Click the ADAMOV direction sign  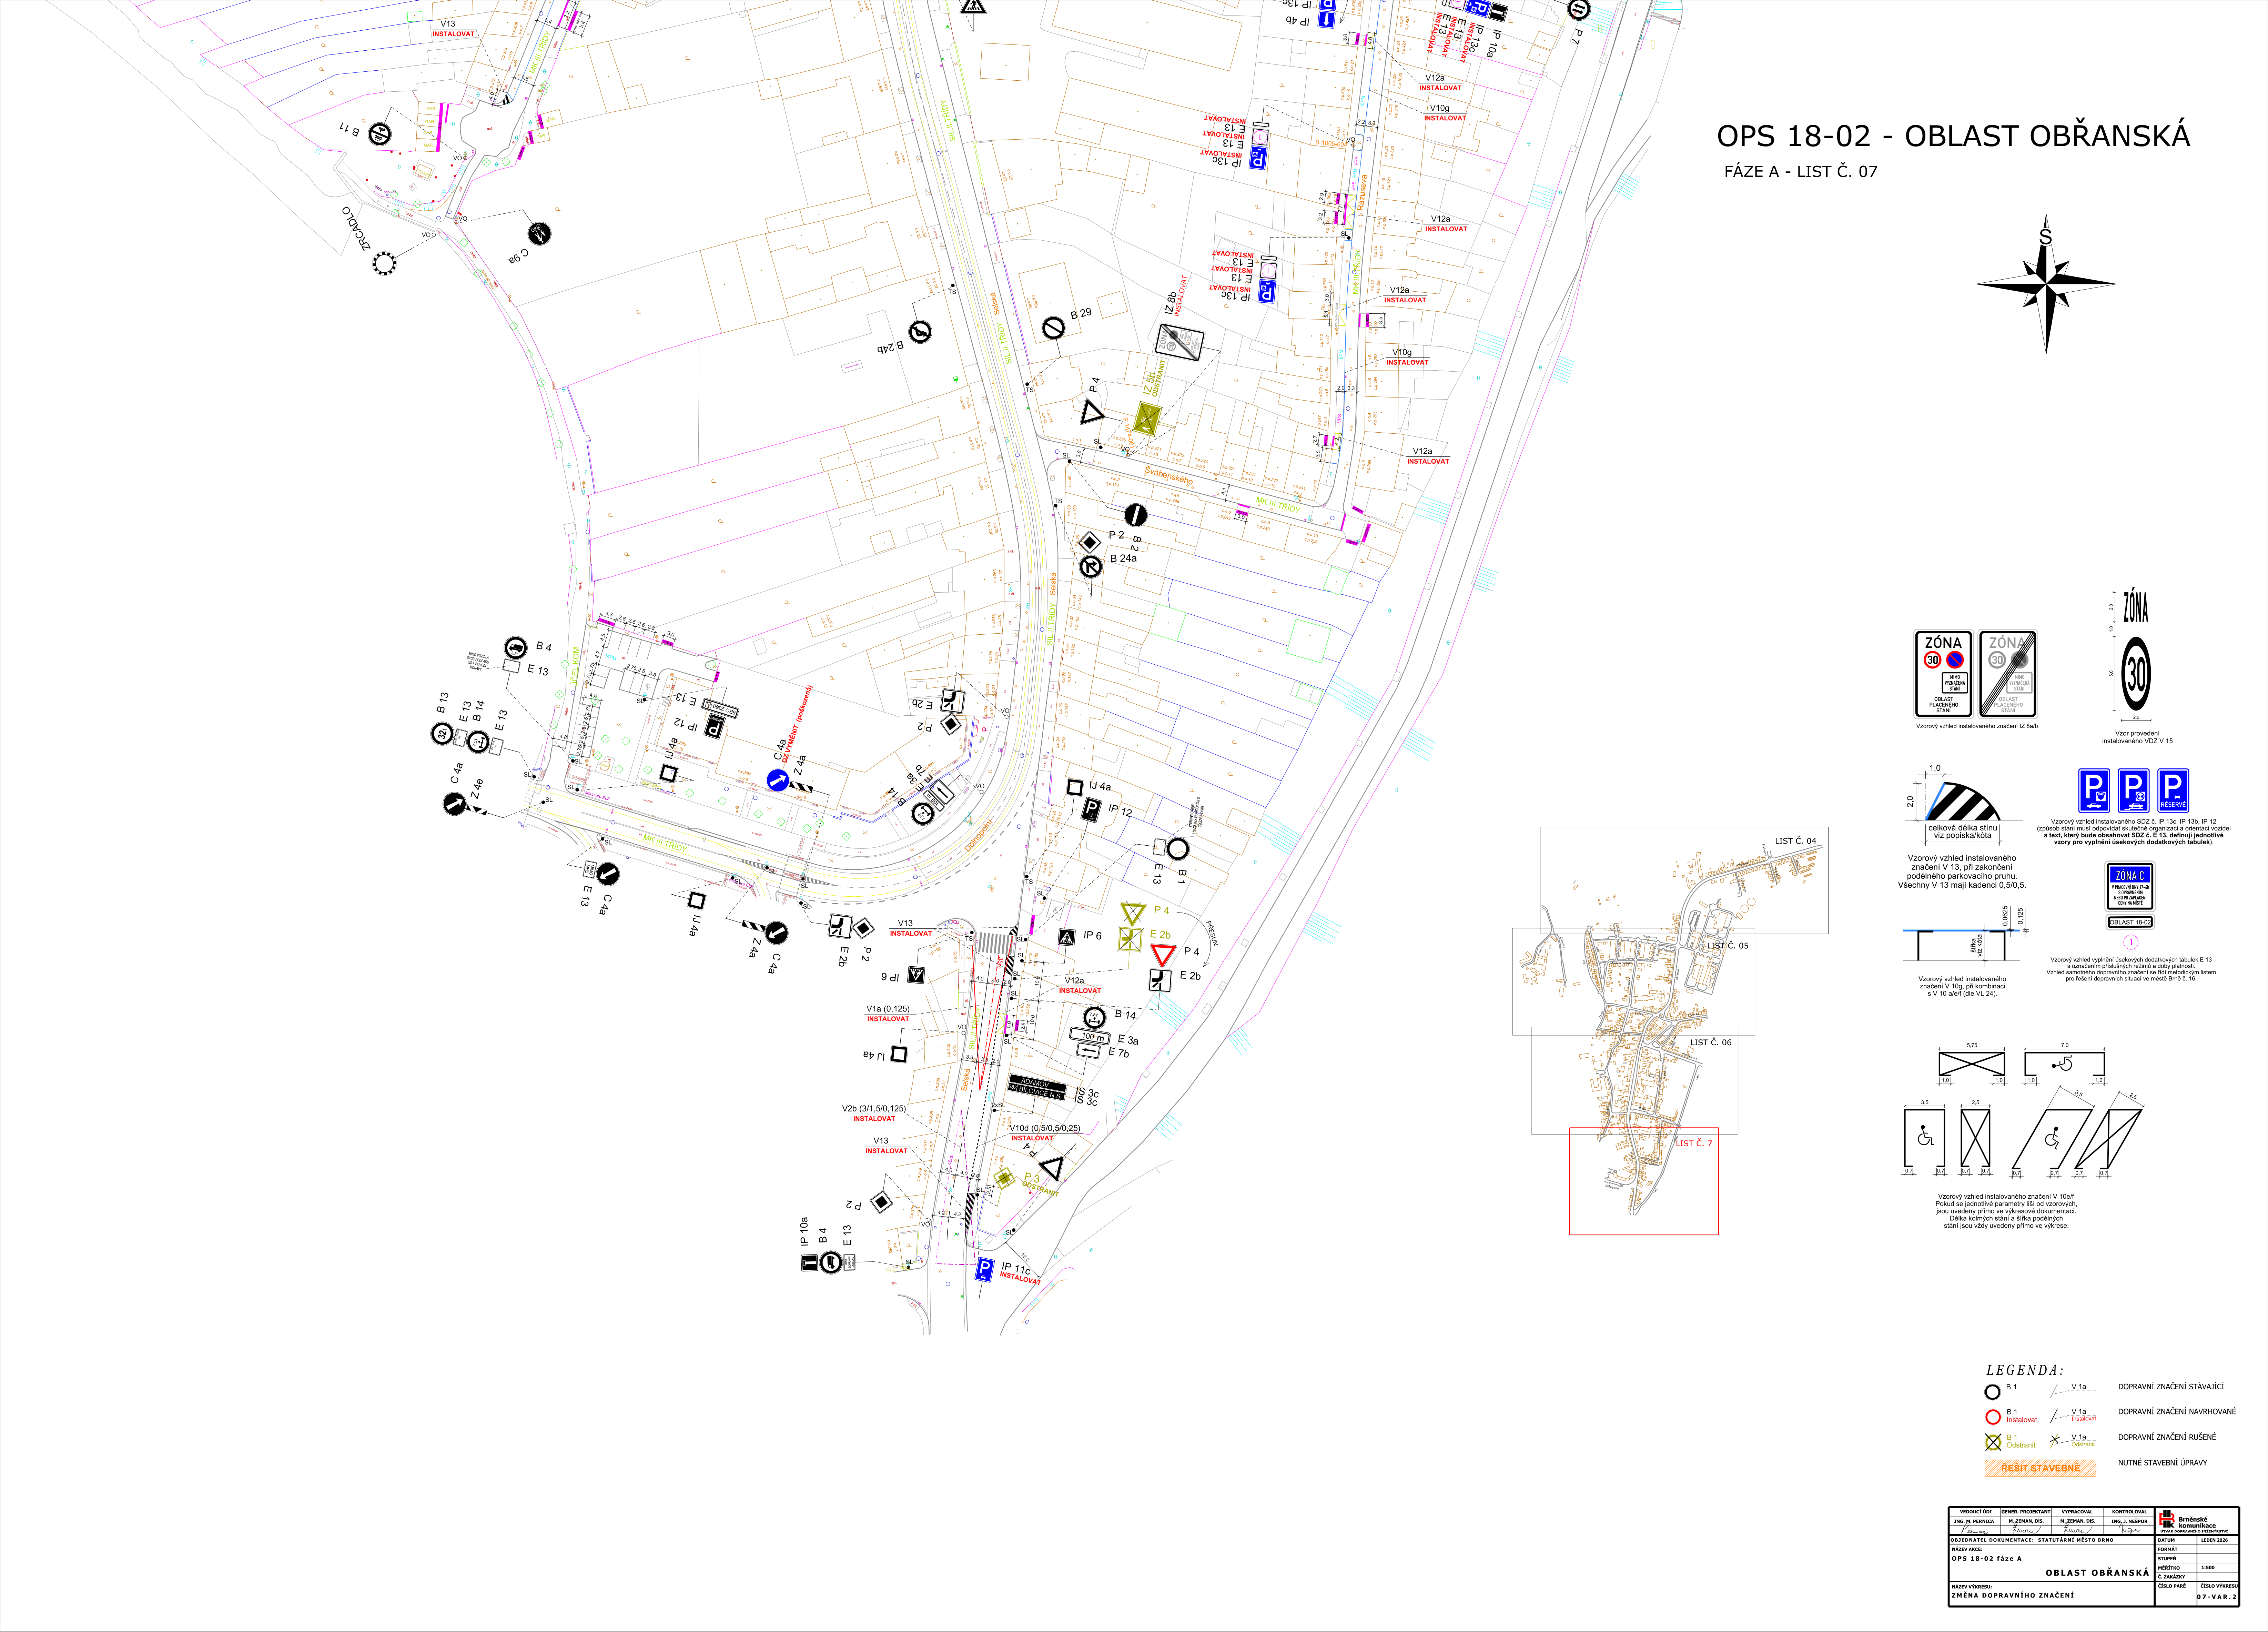point(1037,1083)
